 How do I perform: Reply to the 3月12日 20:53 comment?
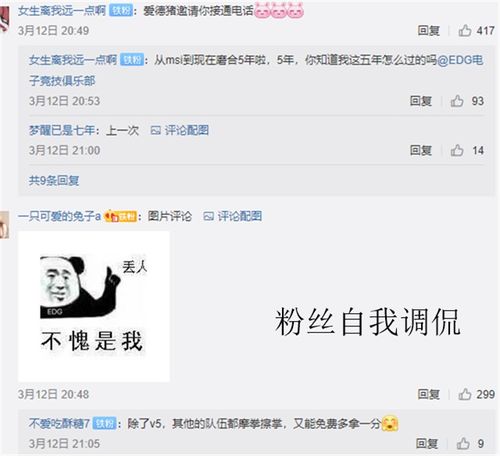point(421,101)
